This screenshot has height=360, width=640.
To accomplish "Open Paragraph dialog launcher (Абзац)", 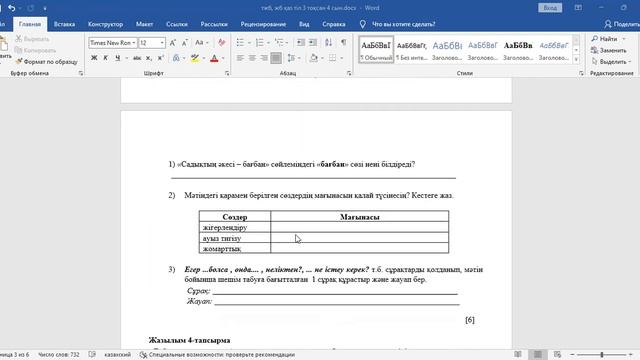I will [349, 73].
